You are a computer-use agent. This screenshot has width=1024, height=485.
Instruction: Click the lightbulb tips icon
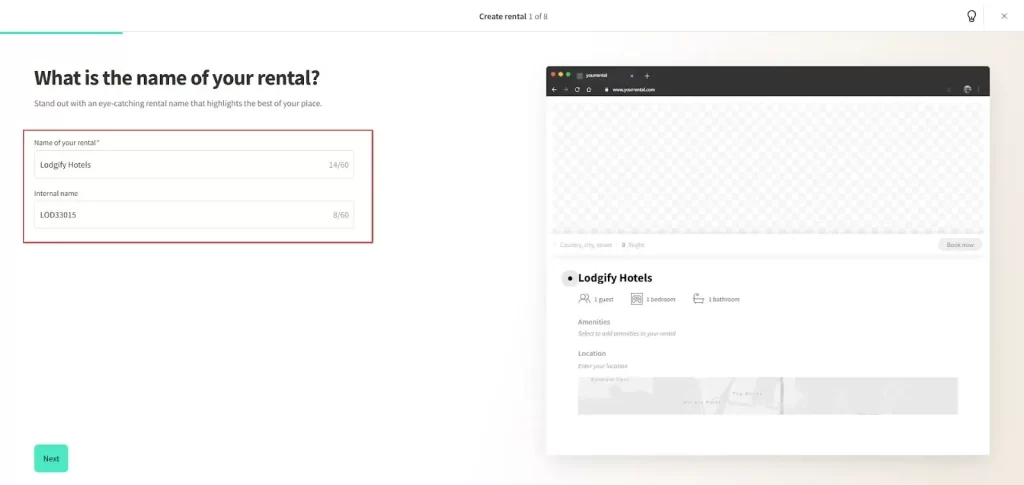(x=971, y=16)
